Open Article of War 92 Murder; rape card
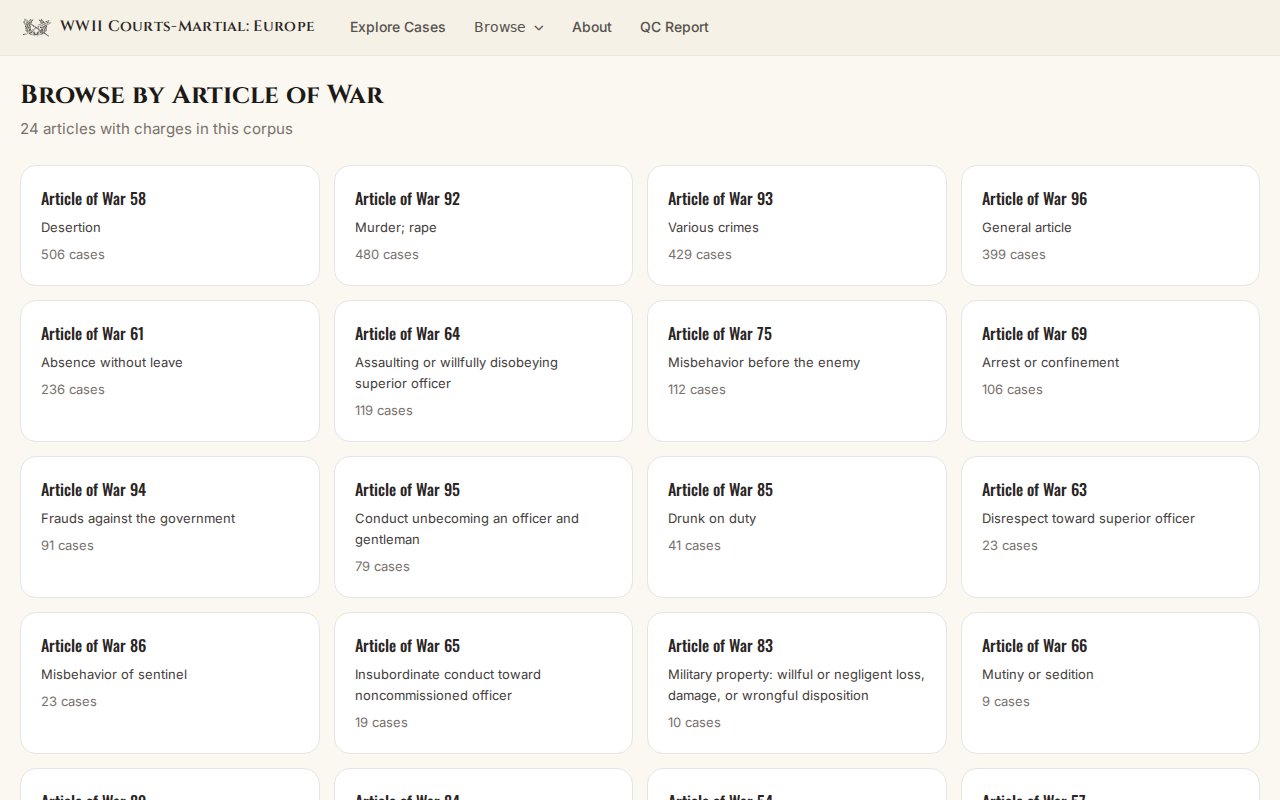 click(483, 225)
